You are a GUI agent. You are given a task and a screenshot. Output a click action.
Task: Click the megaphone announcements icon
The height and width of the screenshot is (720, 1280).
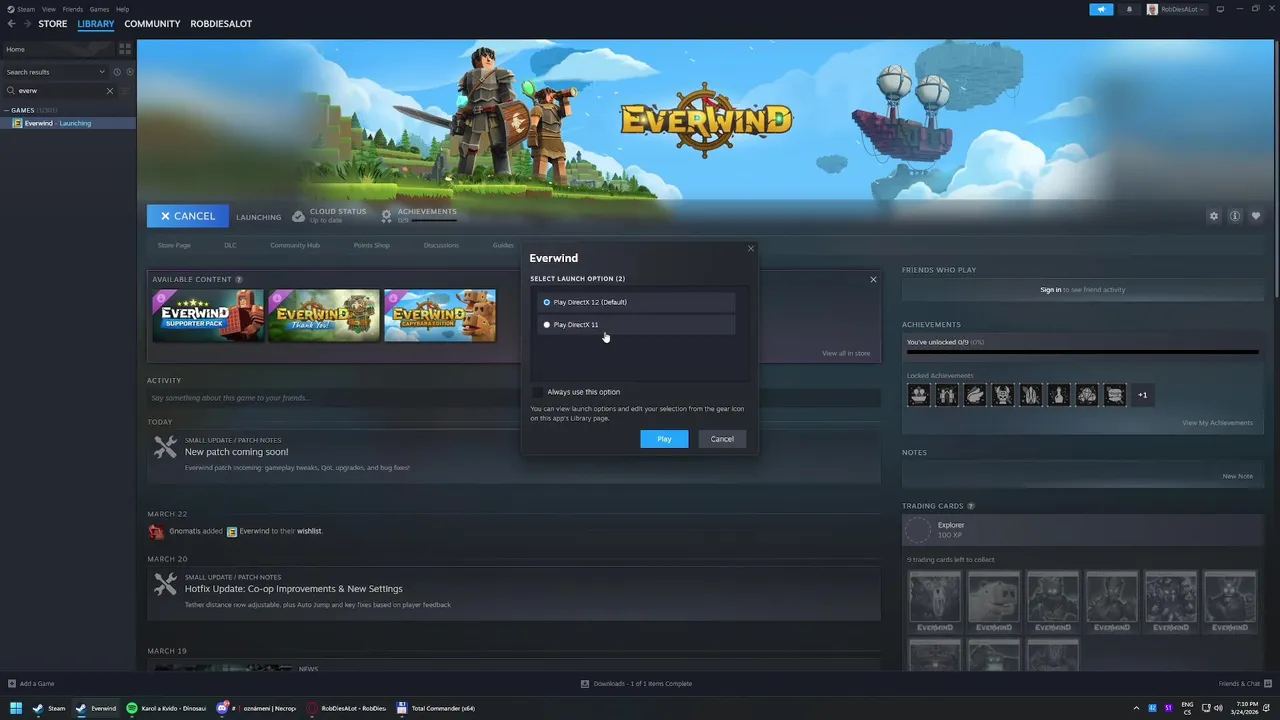pyautogui.click(x=1101, y=9)
